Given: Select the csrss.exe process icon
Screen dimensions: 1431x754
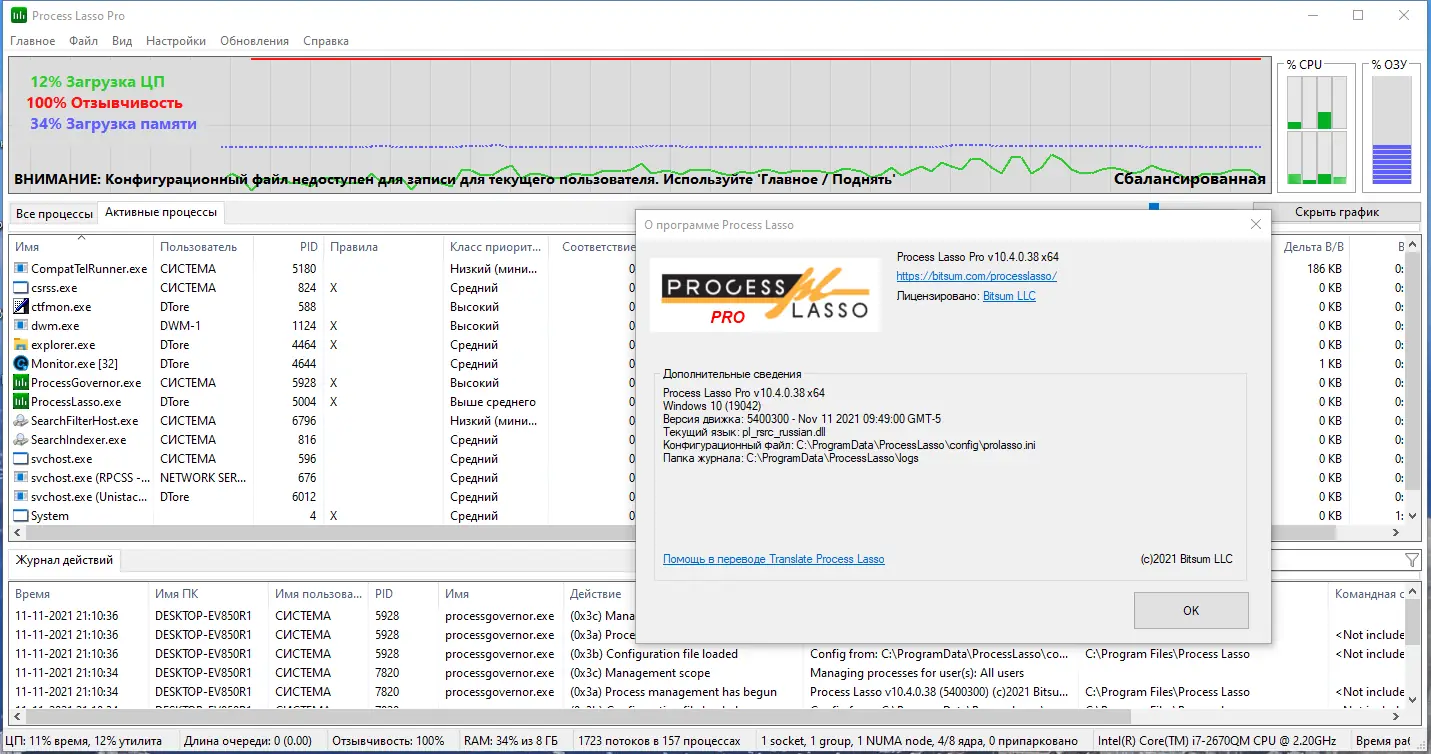Looking at the screenshot, I should (21, 288).
